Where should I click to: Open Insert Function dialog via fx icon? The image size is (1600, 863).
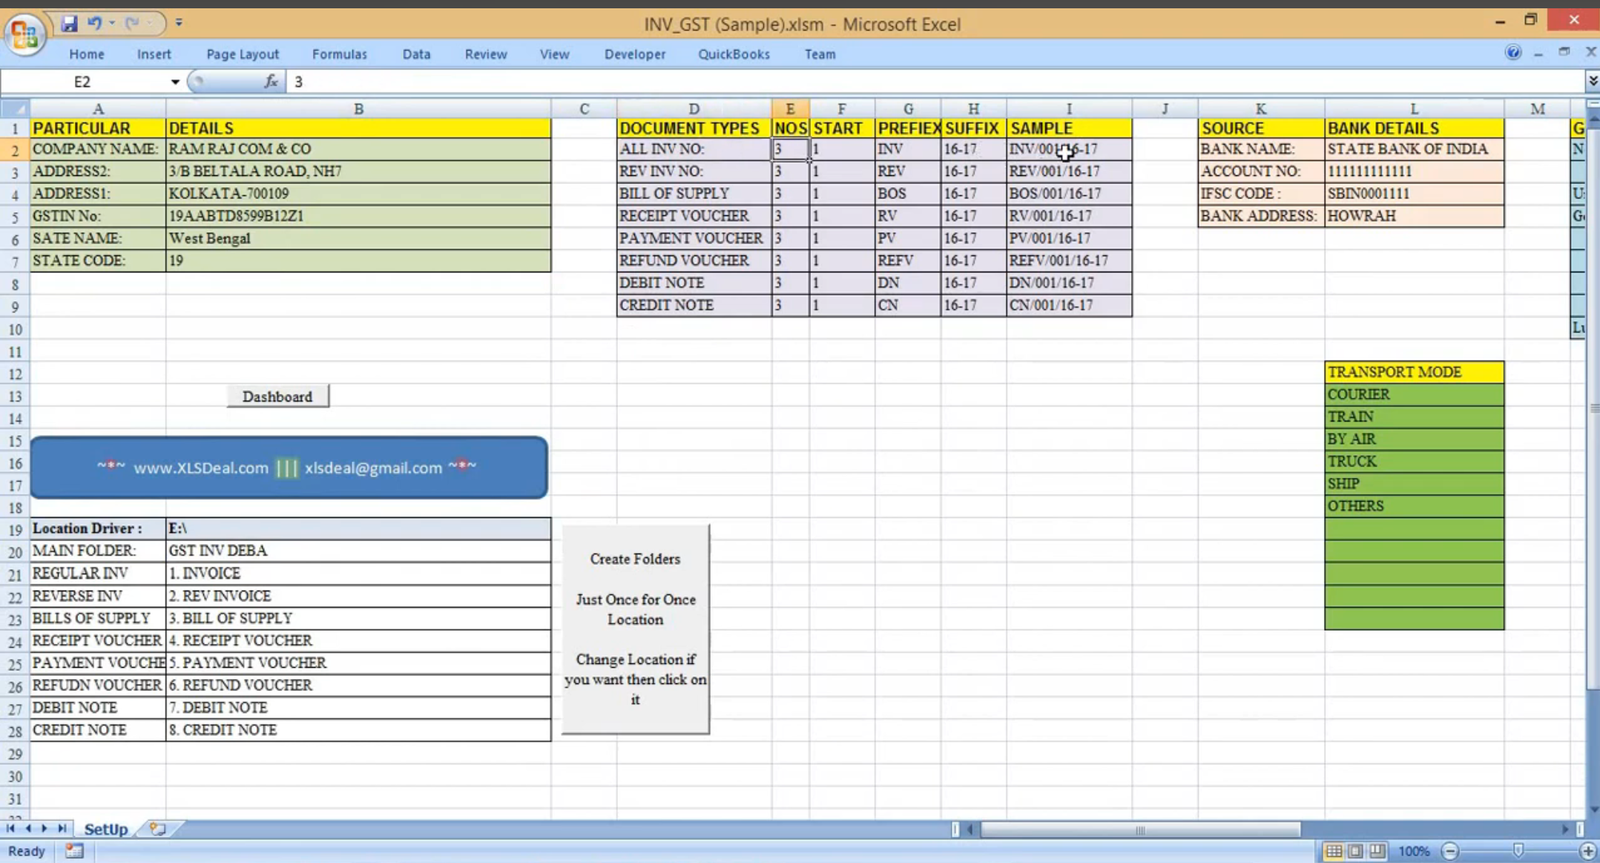point(271,82)
